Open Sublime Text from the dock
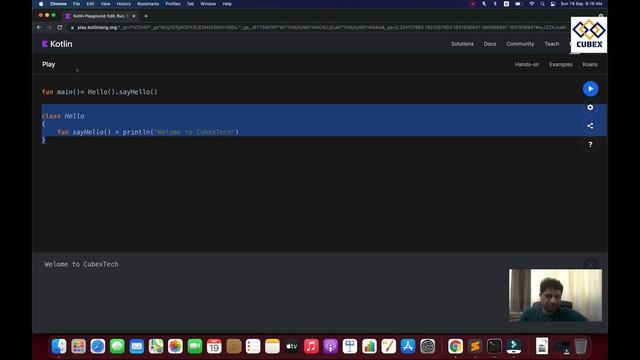640x360 pixels. click(475, 346)
